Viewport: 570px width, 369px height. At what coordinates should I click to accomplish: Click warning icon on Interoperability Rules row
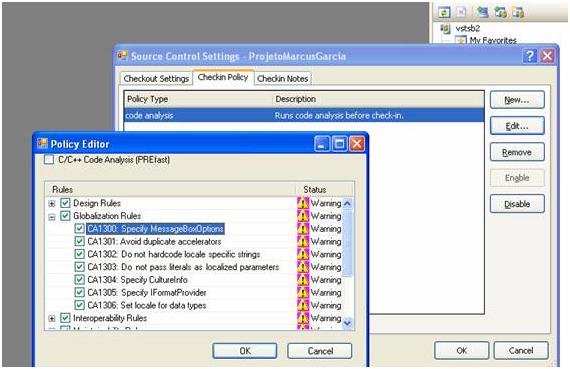coord(302,318)
